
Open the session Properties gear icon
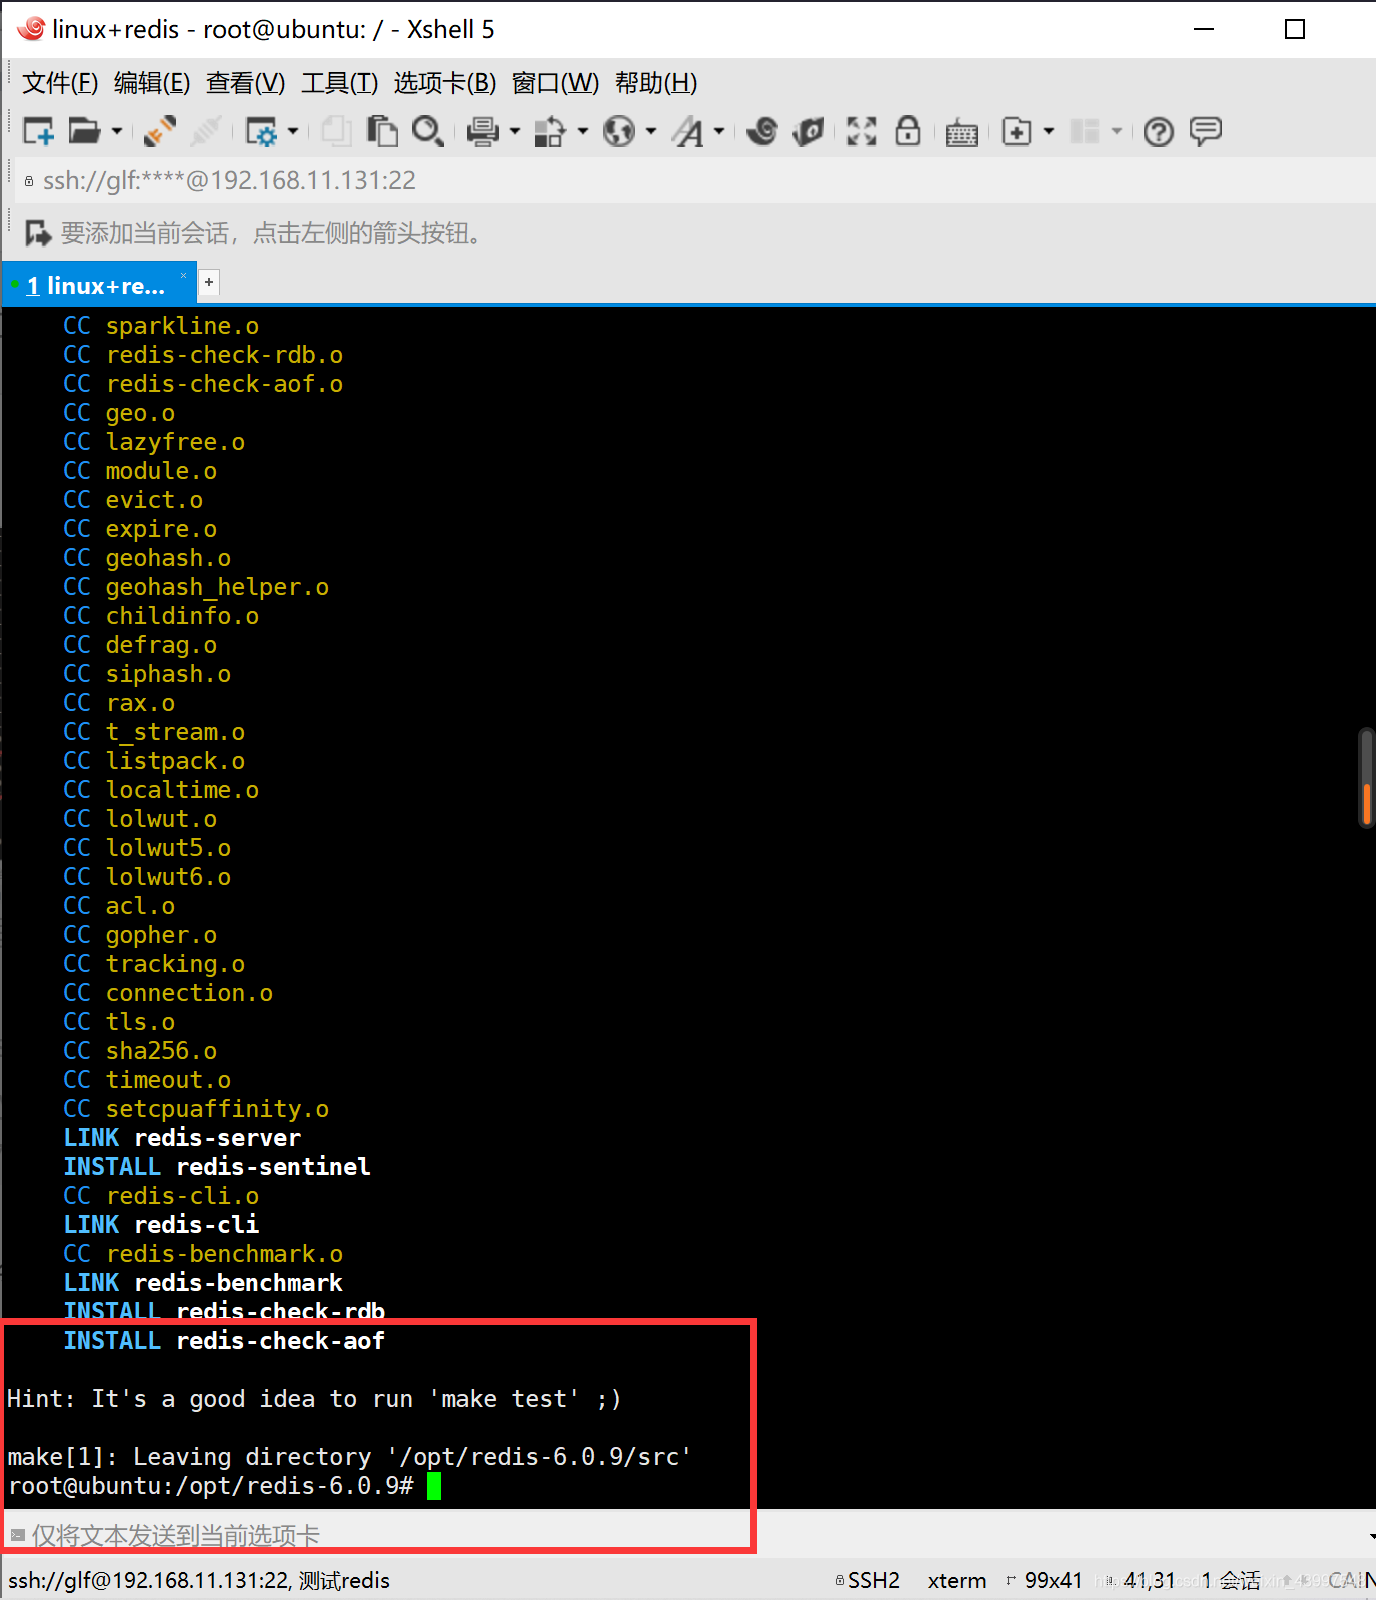point(261,131)
